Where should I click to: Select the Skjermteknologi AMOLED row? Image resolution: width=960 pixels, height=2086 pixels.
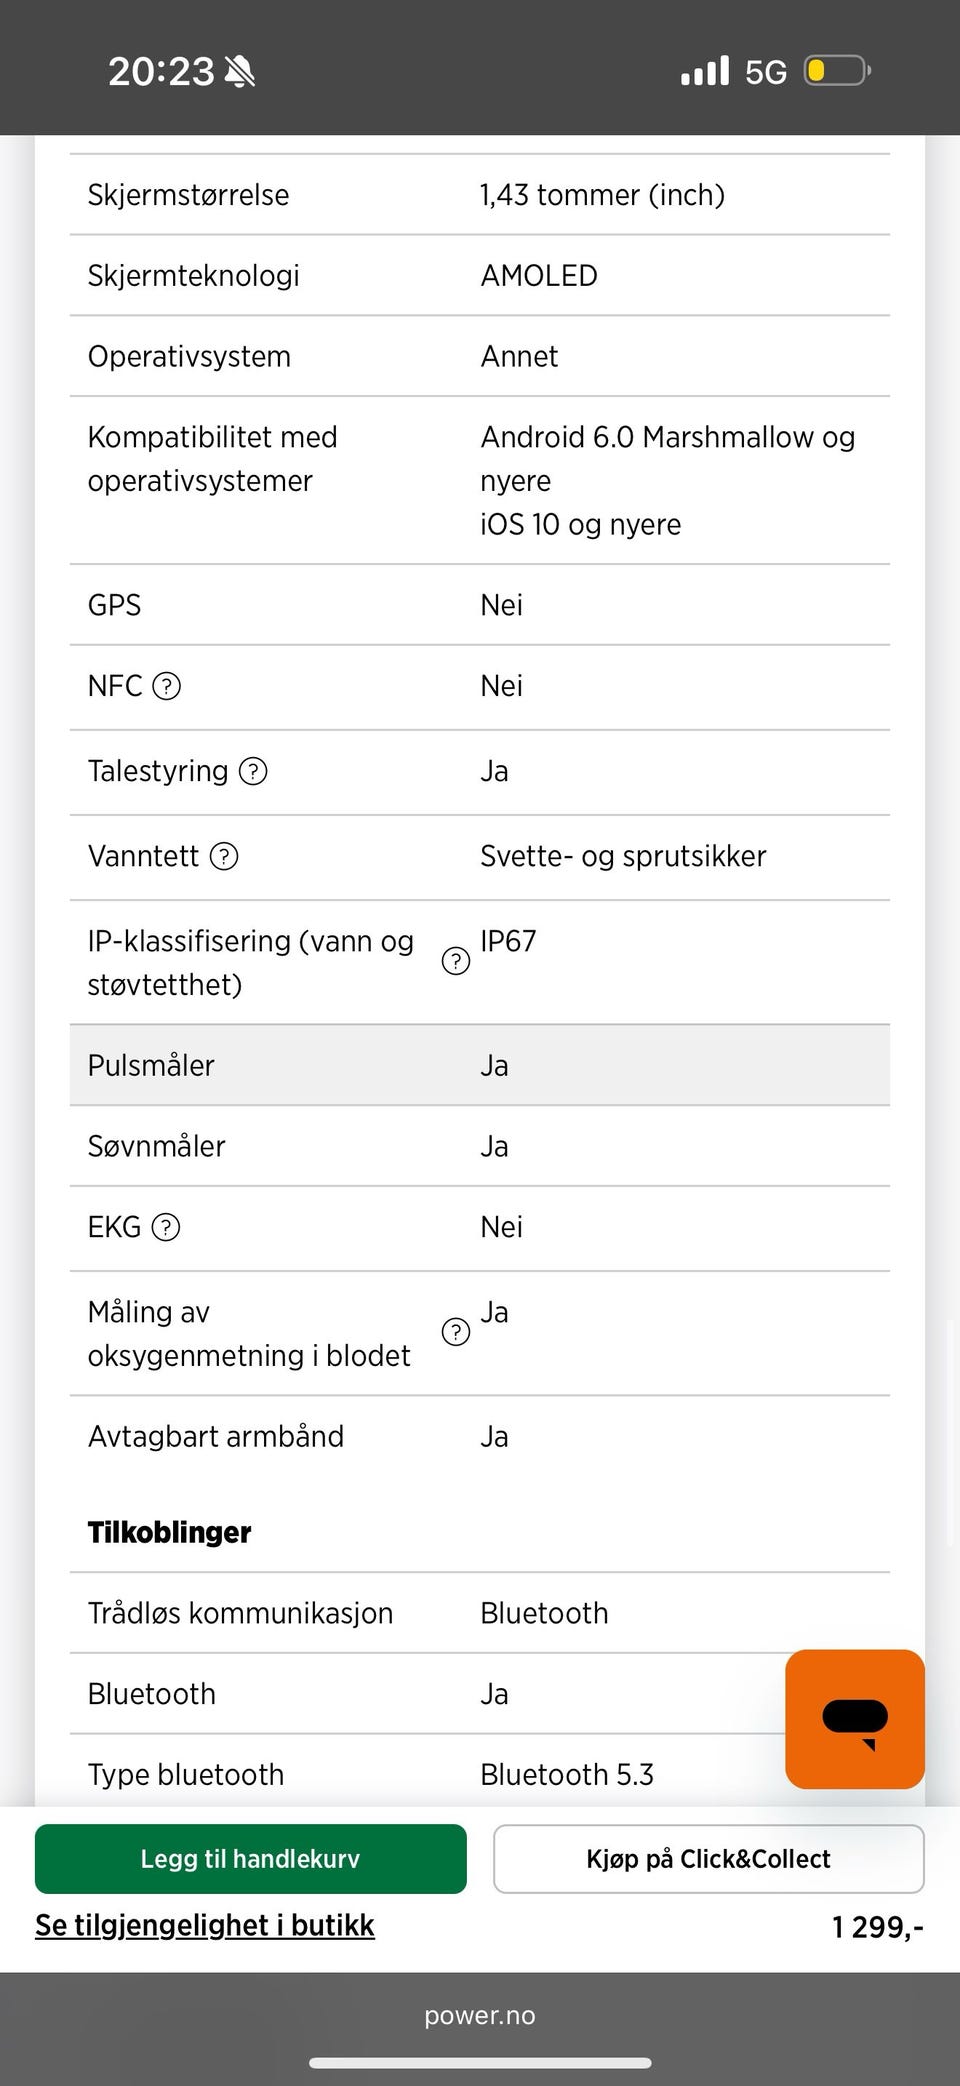[x=480, y=276]
